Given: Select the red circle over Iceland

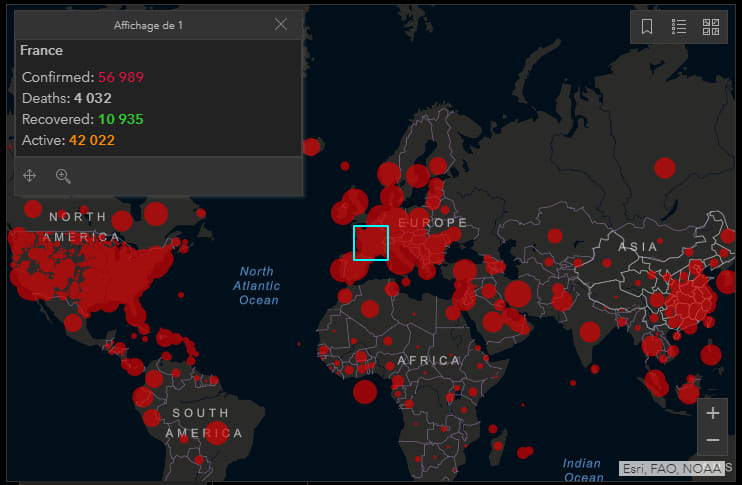Looking at the screenshot, I should coord(311,147).
